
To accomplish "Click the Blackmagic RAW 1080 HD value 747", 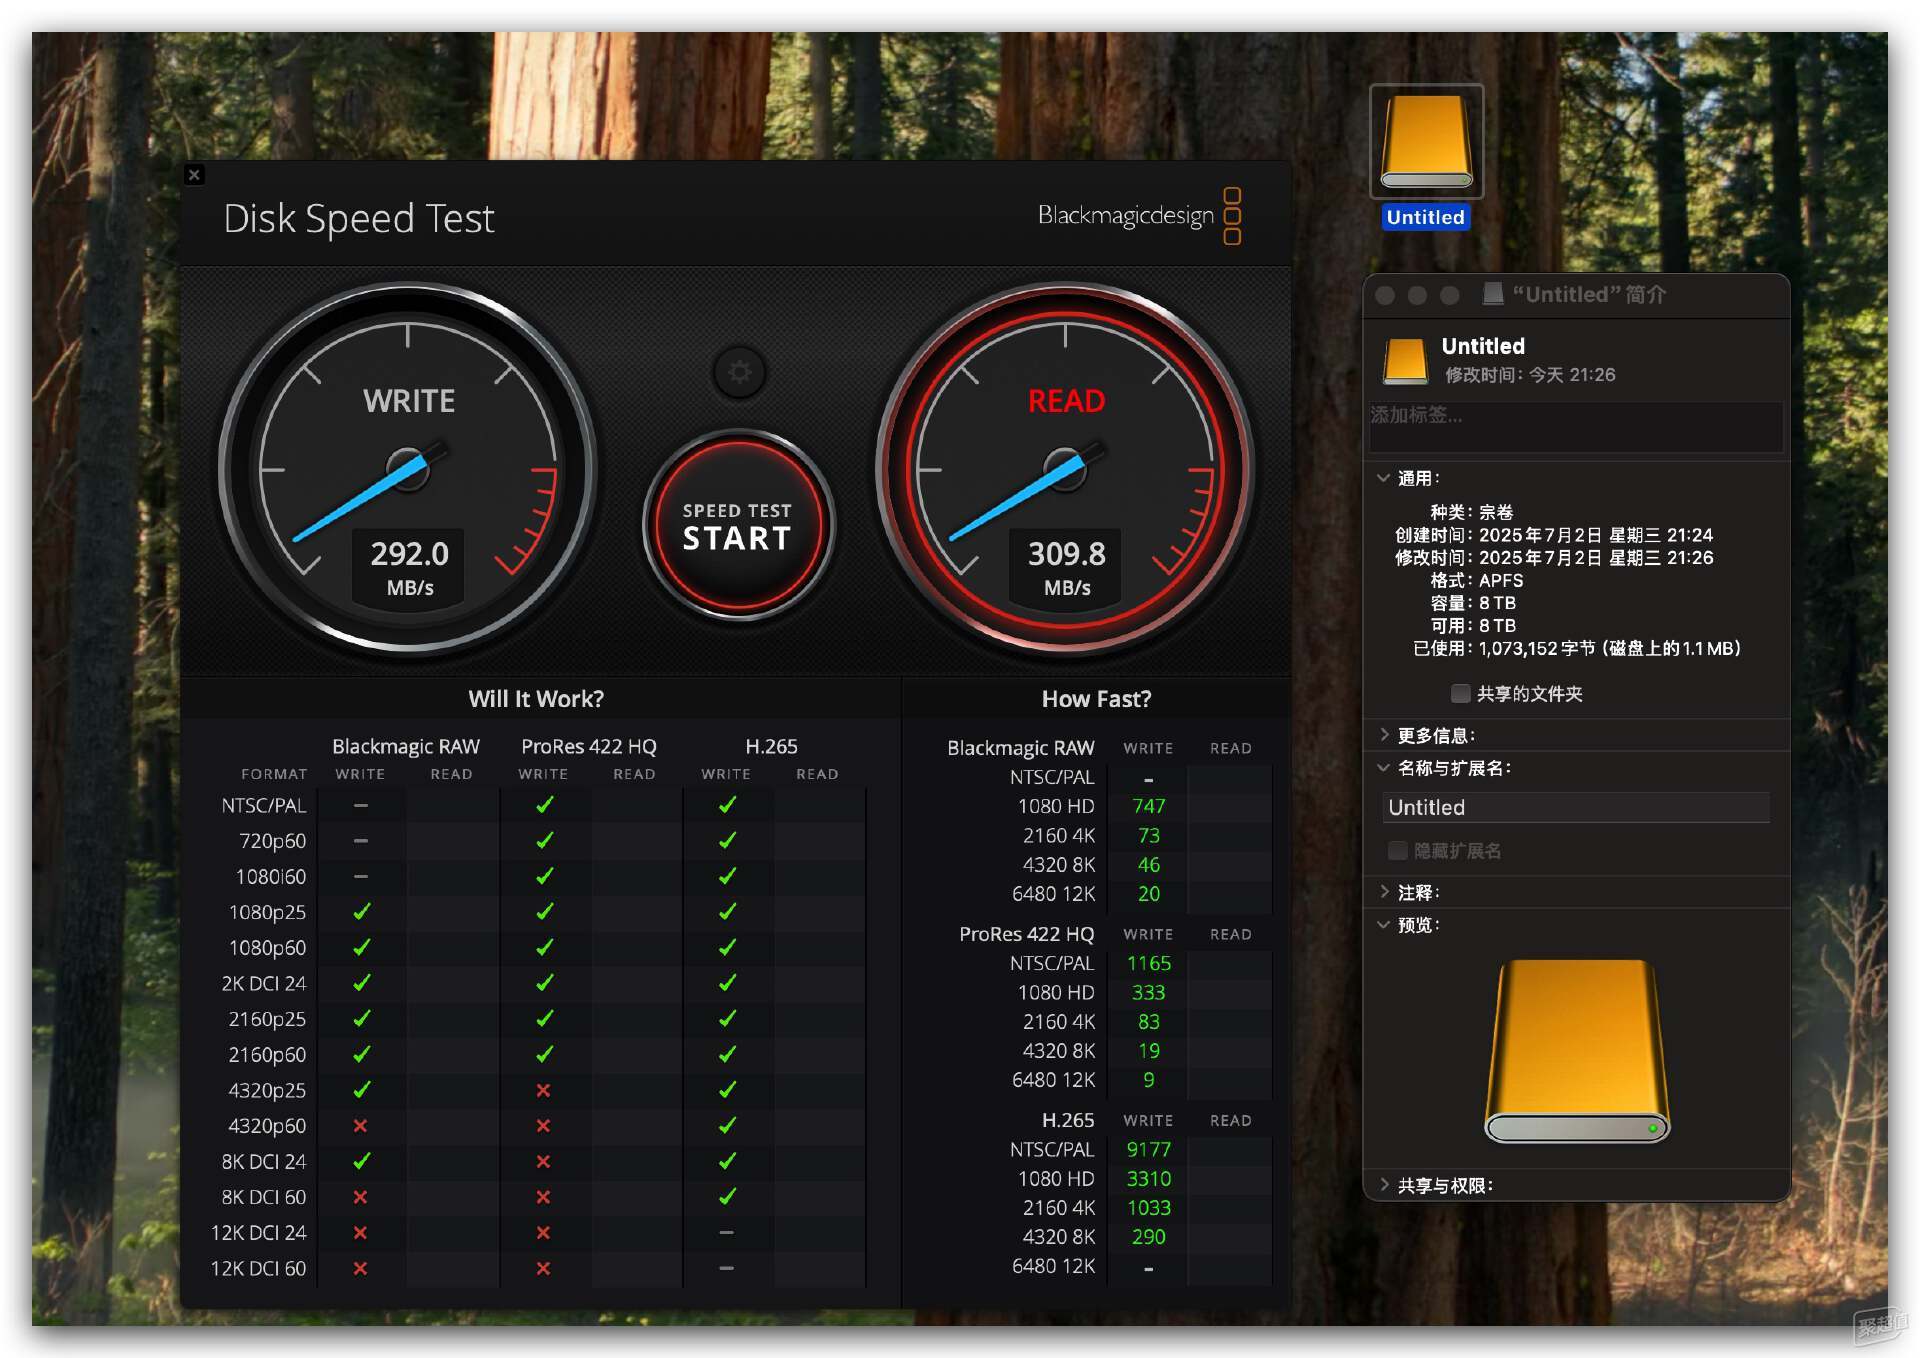I will pos(1148,806).
